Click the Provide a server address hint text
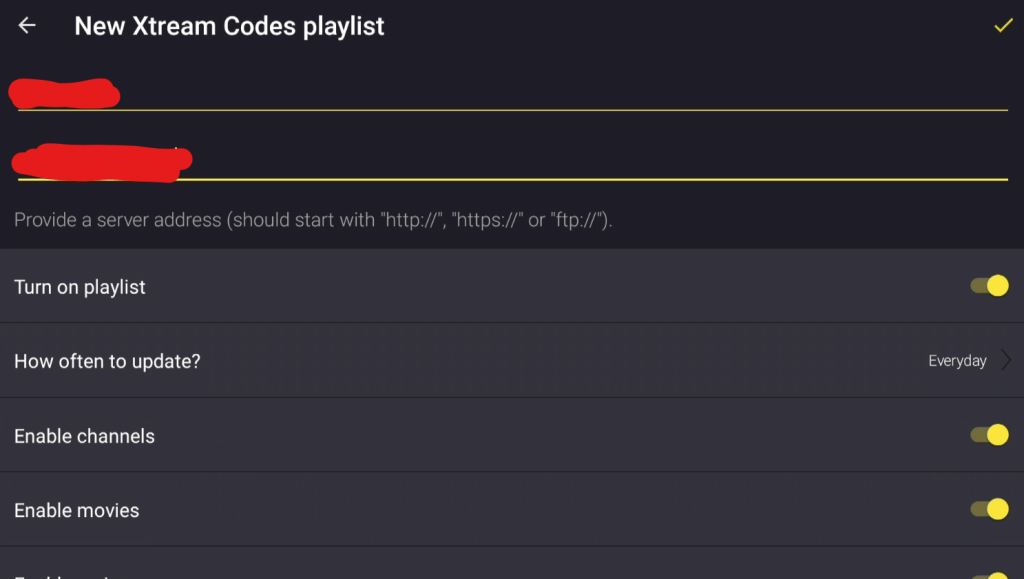Image resolution: width=1024 pixels, height=579 pixels. coord(313,220)
